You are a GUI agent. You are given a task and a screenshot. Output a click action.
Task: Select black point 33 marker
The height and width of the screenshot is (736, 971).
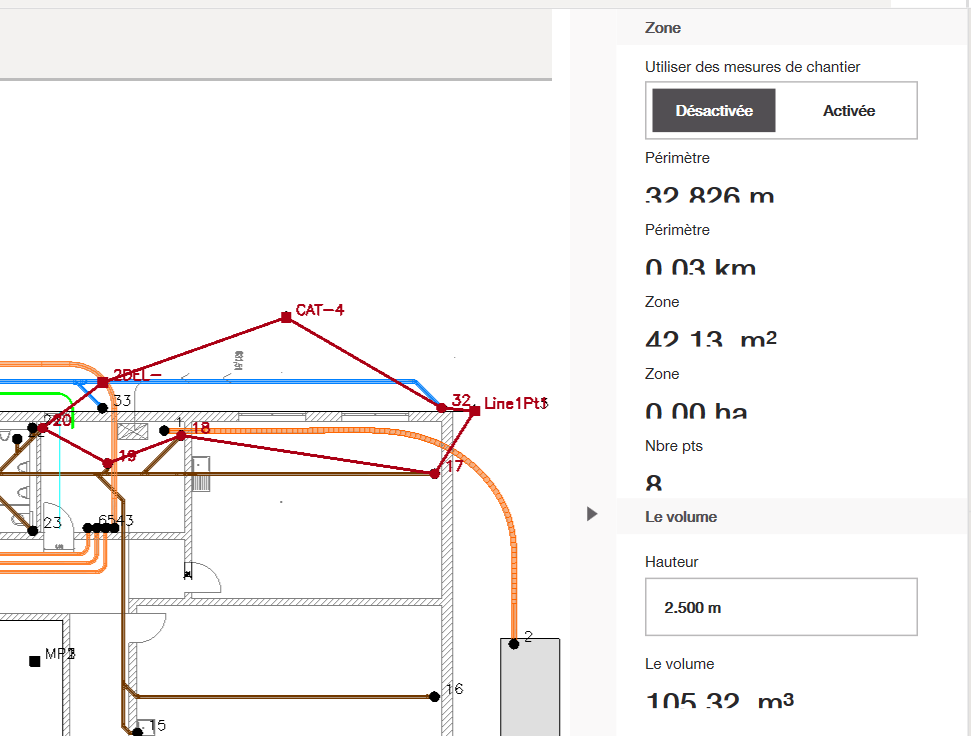coord(102,408)
